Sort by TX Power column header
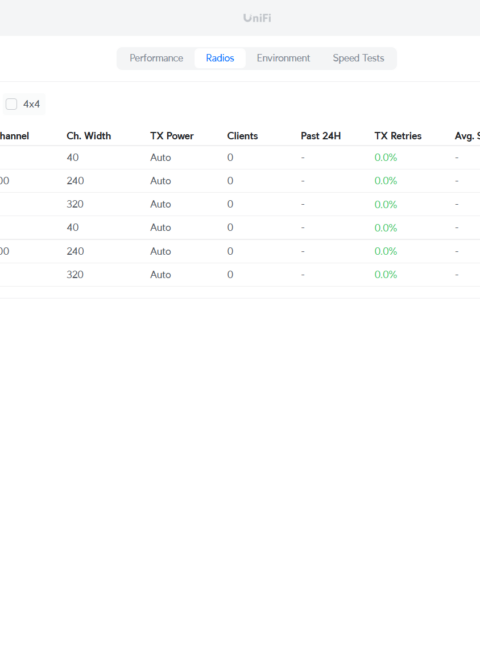This screenshot has width=480, height=650. [172, 136]
